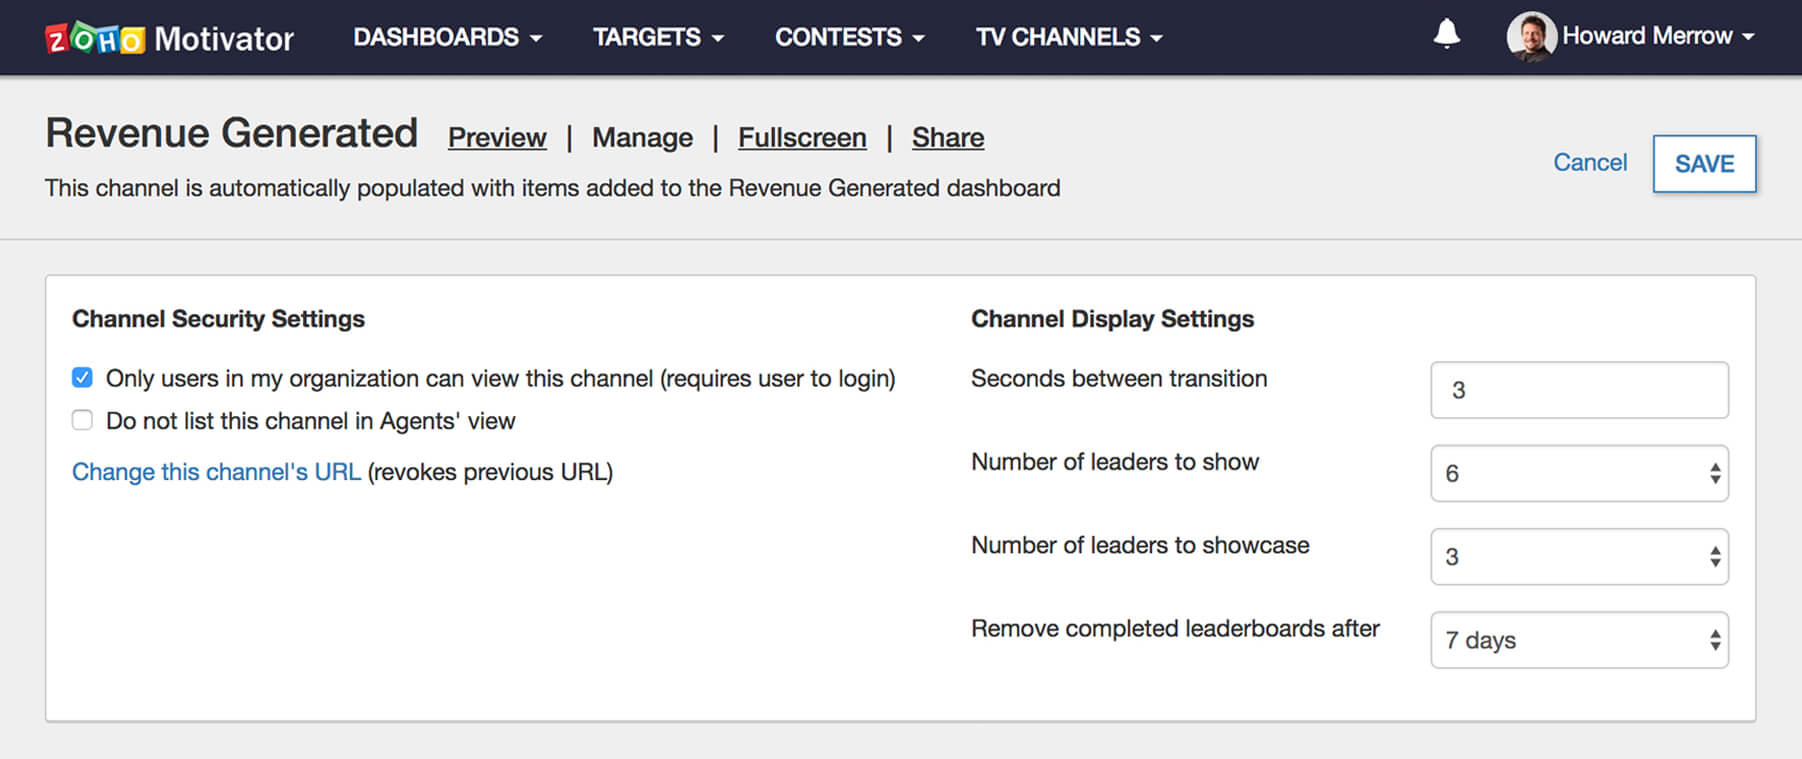Click Change this channel's URL link
The image size is (1802, 759).
tap(216, 472)
